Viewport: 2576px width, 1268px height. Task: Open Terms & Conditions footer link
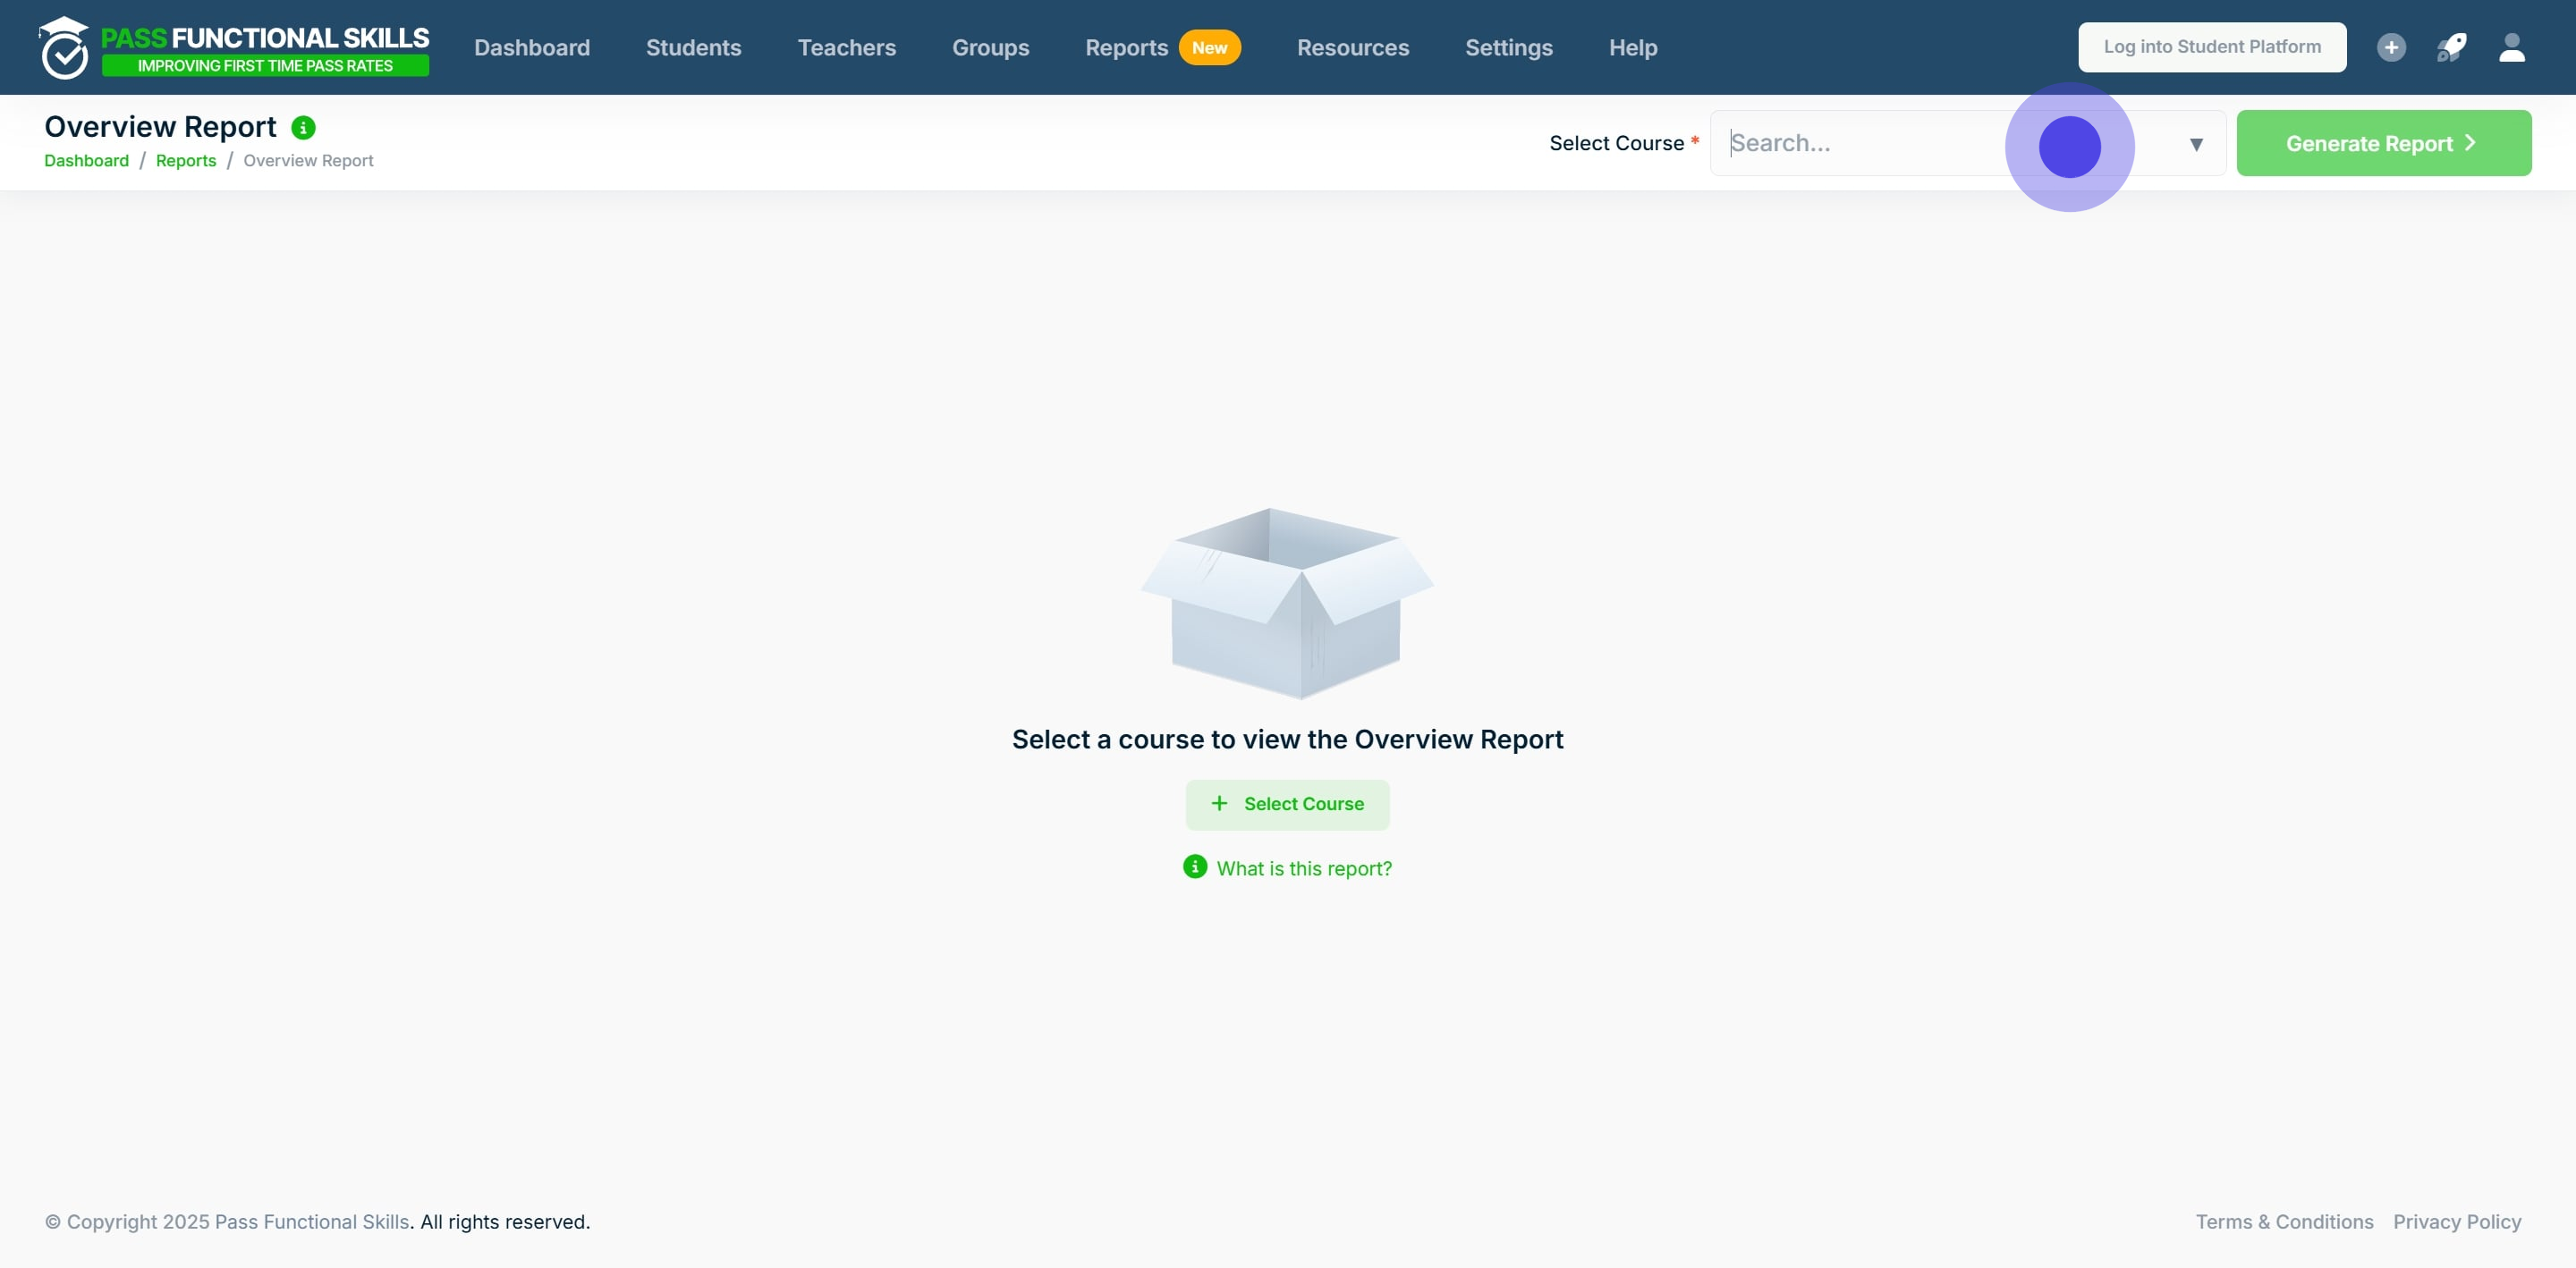coord(2283,1221)
